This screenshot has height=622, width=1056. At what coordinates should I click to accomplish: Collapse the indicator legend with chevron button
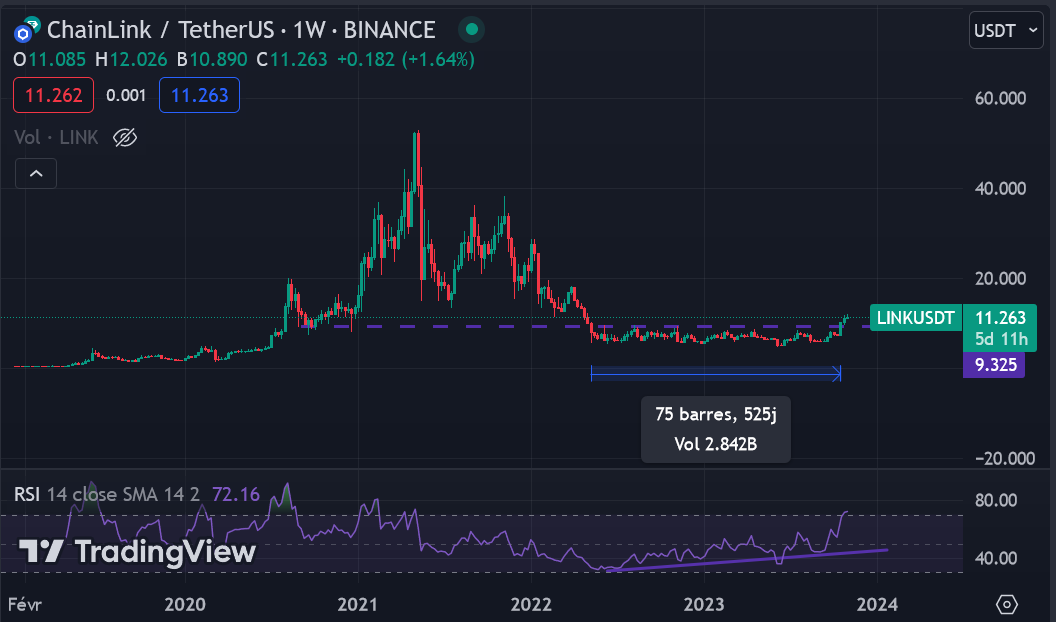[x=36, y=174]
